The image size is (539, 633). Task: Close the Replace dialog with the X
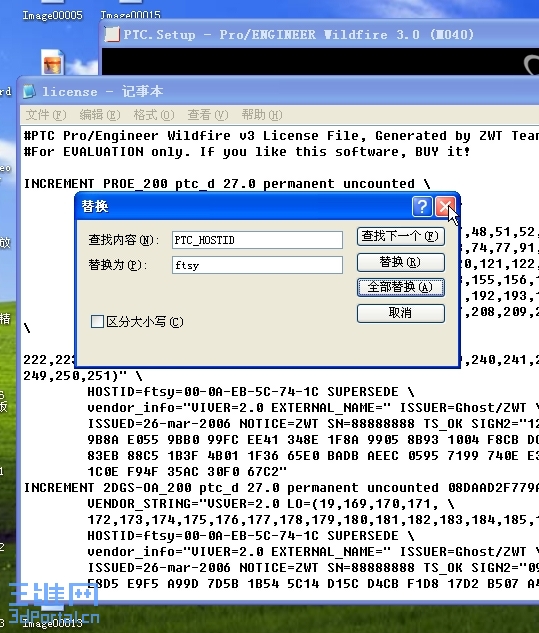(x=445, y=207)
